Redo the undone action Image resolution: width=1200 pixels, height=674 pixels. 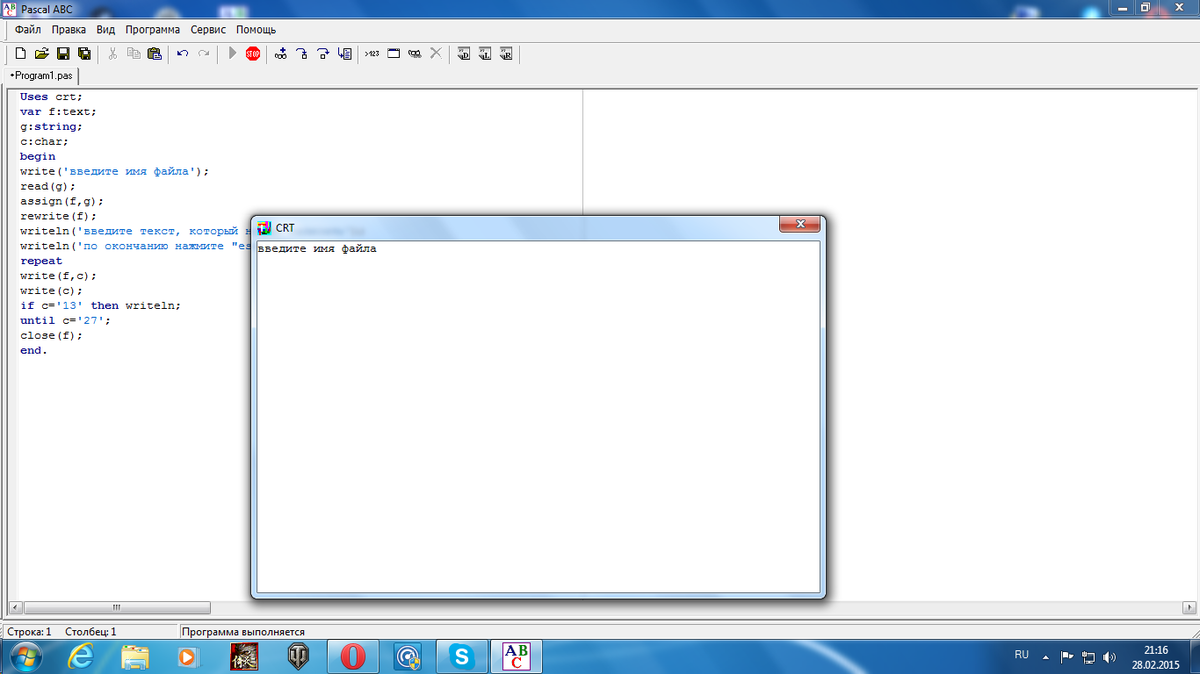(x=203, y=53)
